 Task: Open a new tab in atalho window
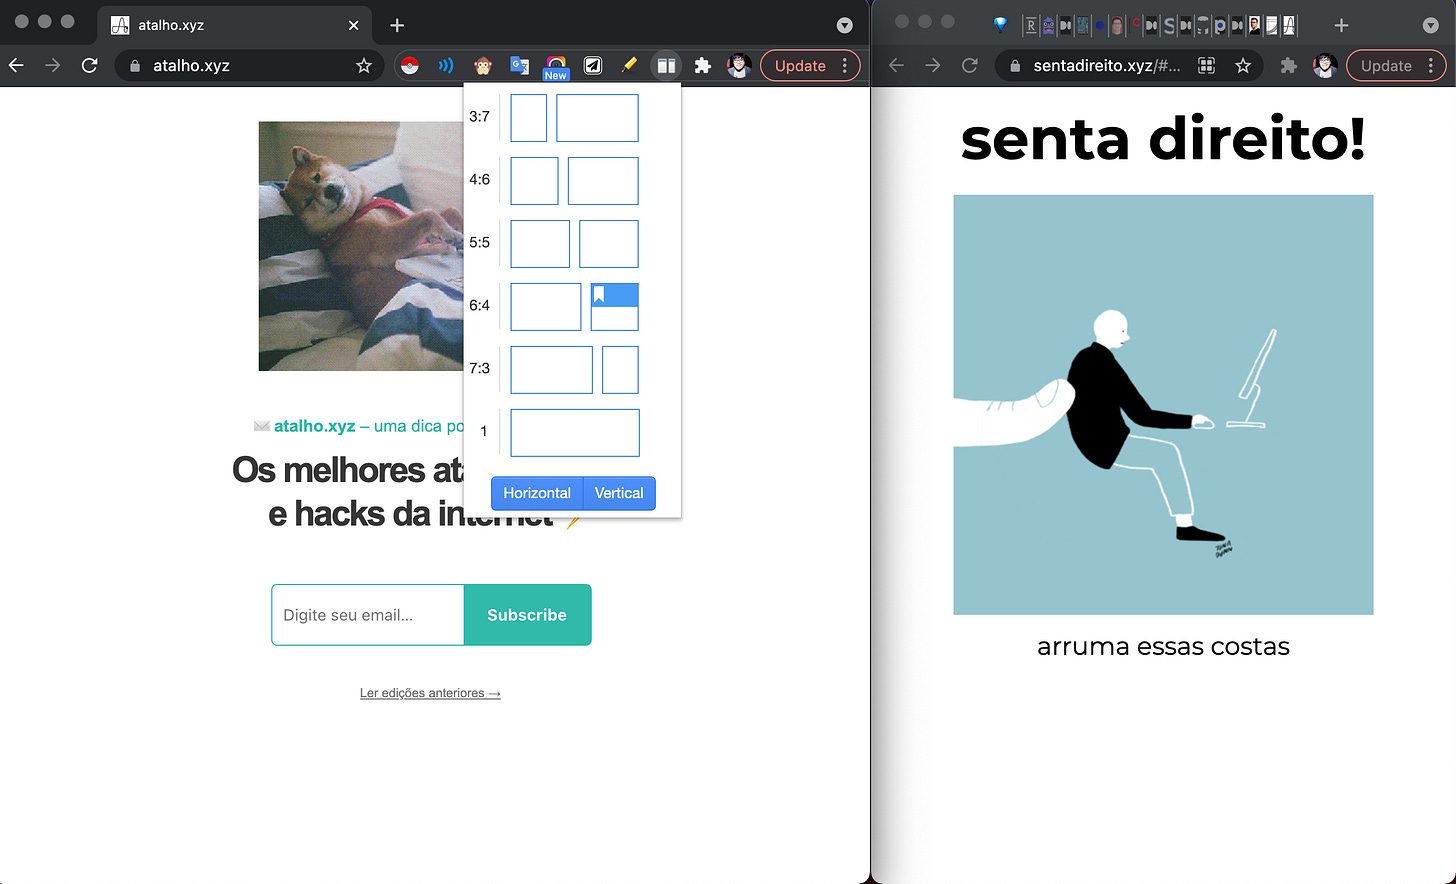pyautogui.click(x=397, y=25)
